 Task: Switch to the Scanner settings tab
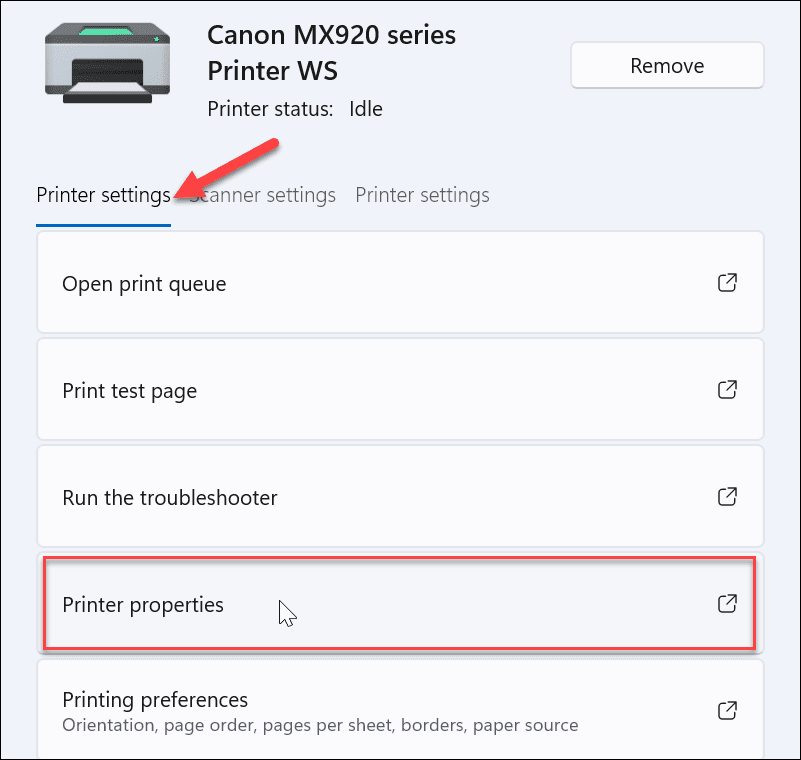pos(263,195)
